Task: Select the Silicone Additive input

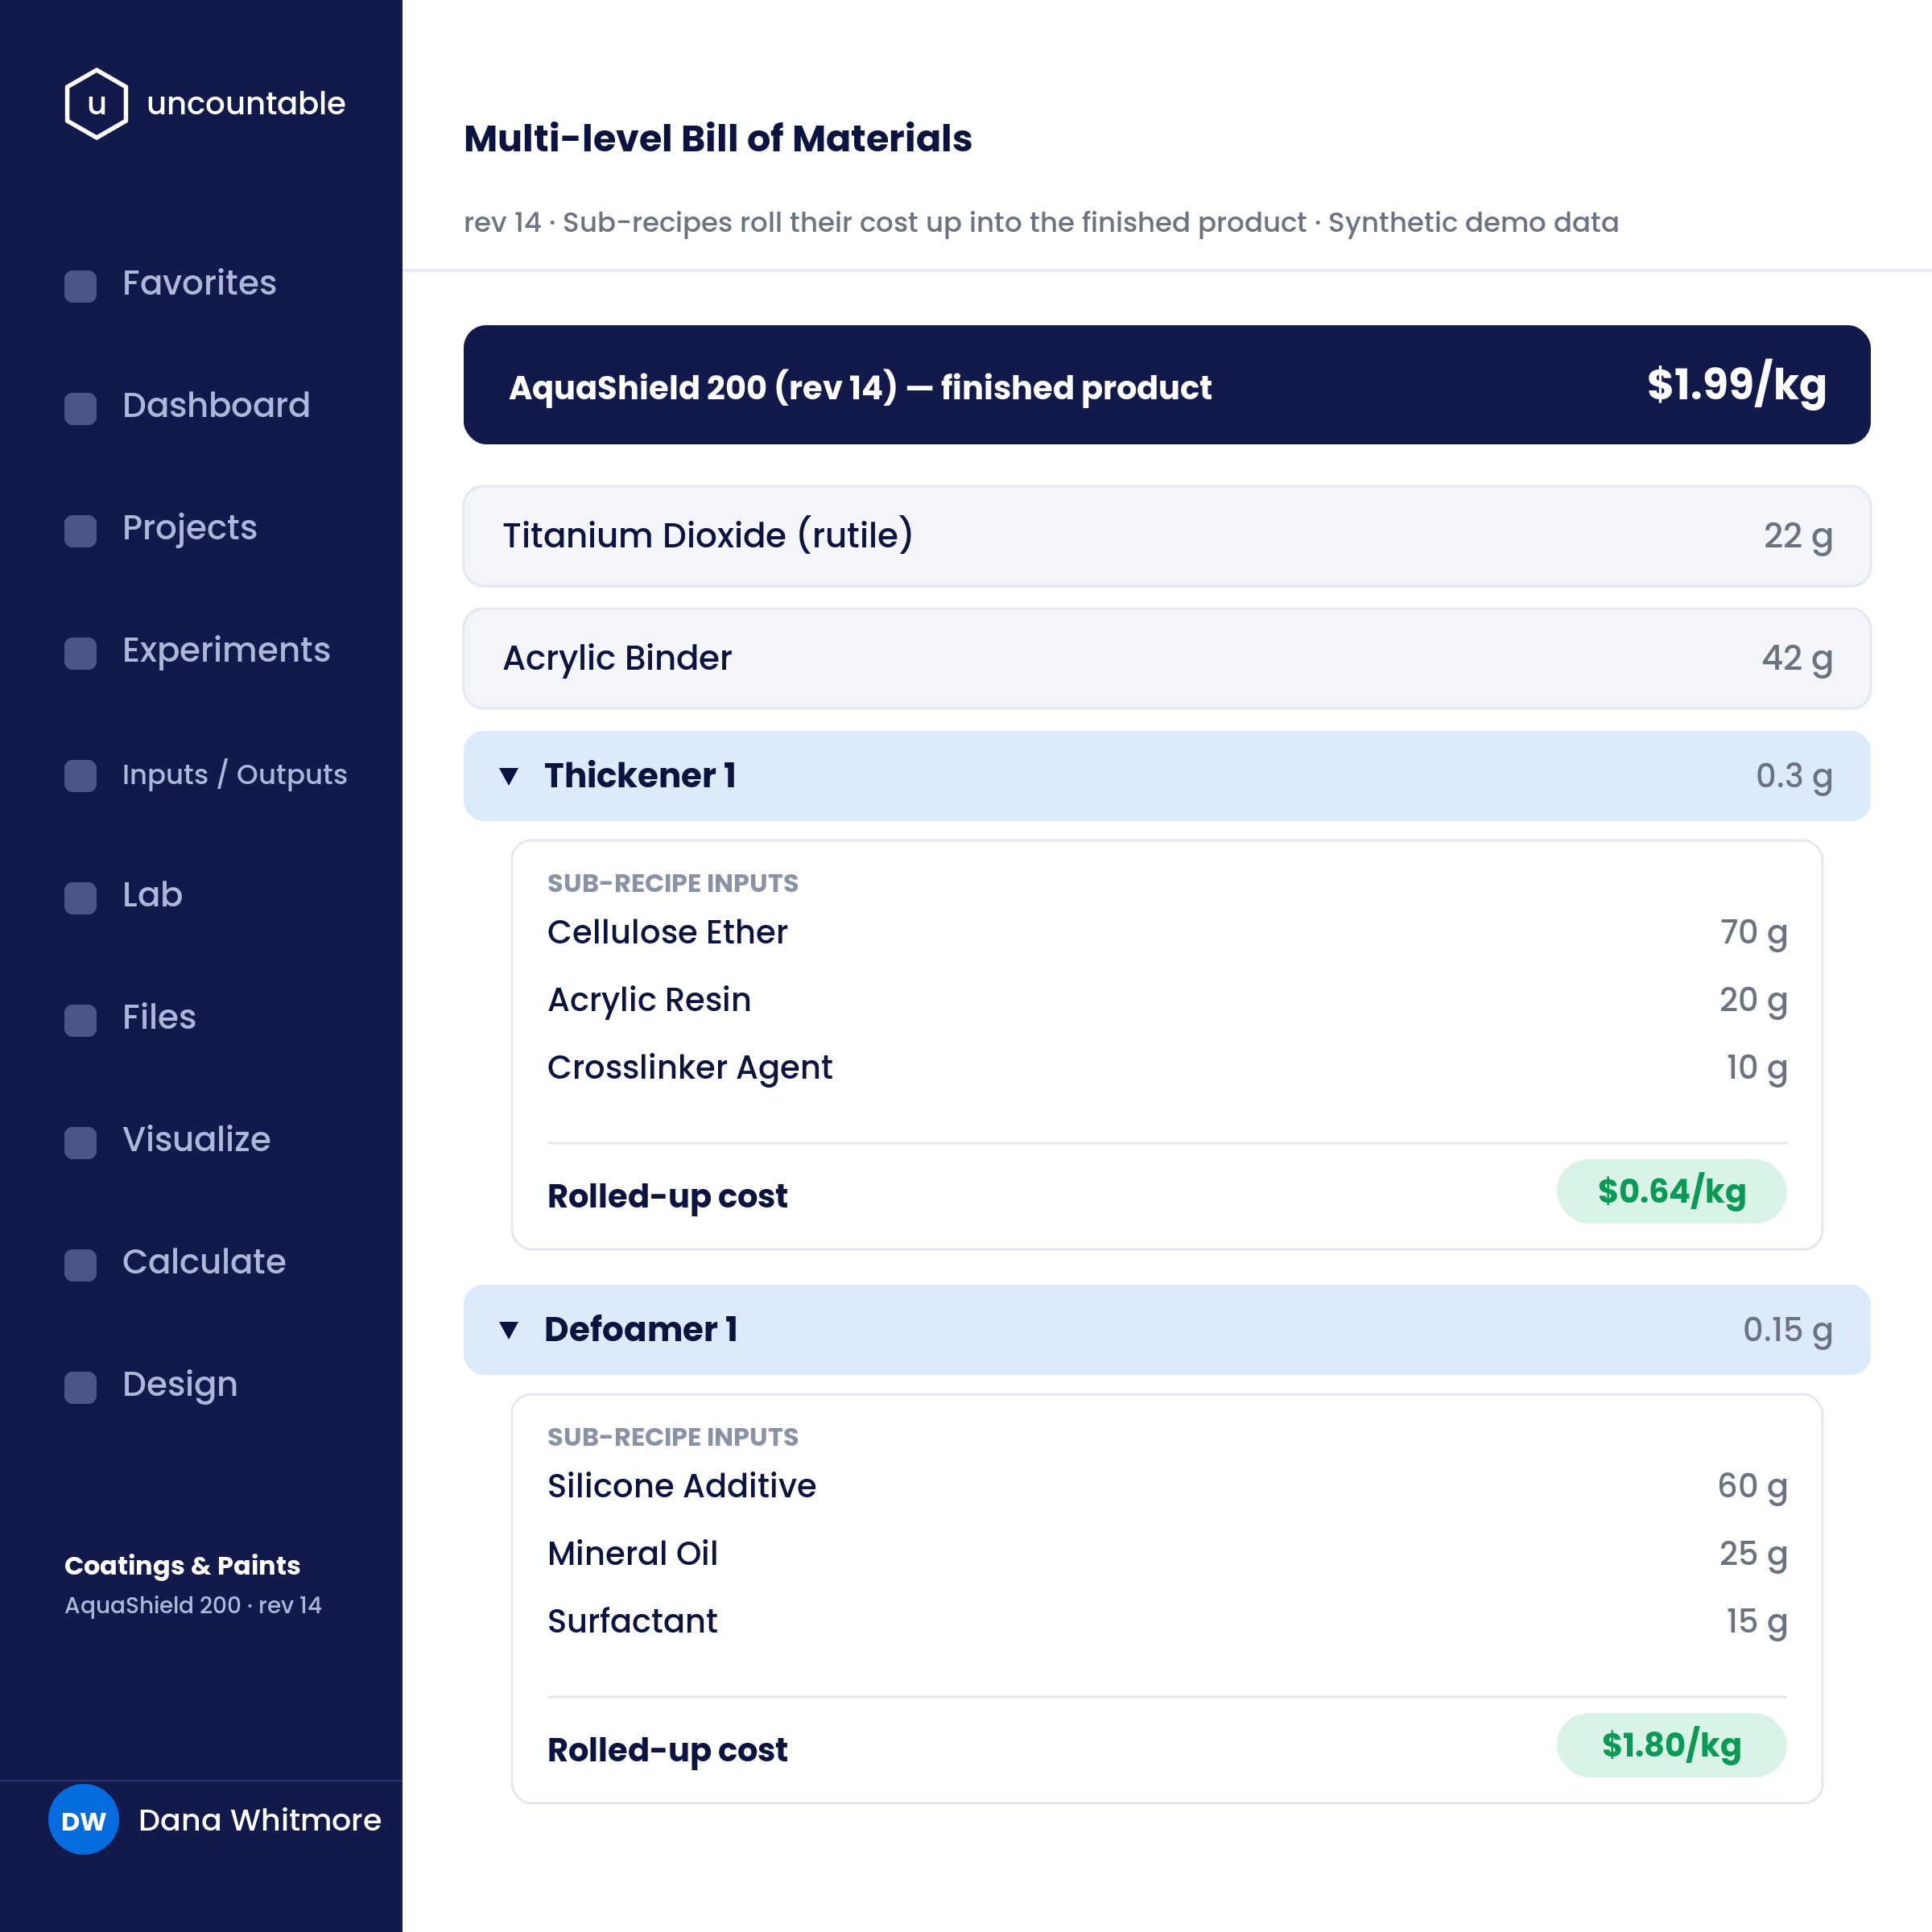Action: [x=682, y=1486]
